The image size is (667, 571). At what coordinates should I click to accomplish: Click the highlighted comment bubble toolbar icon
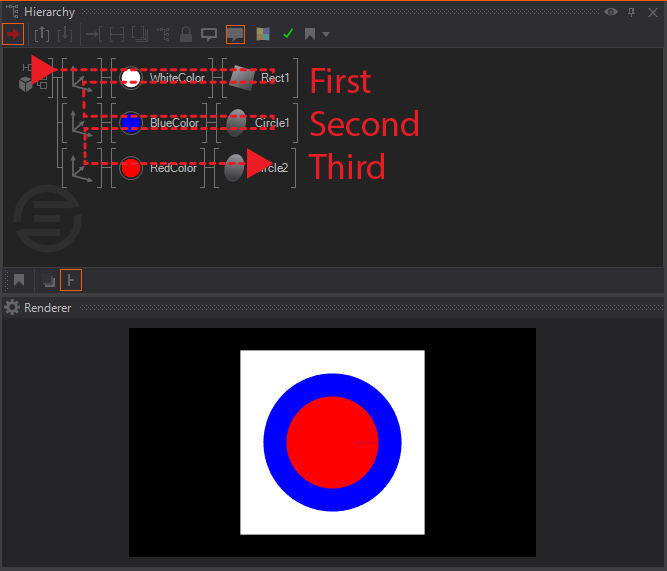235,34
